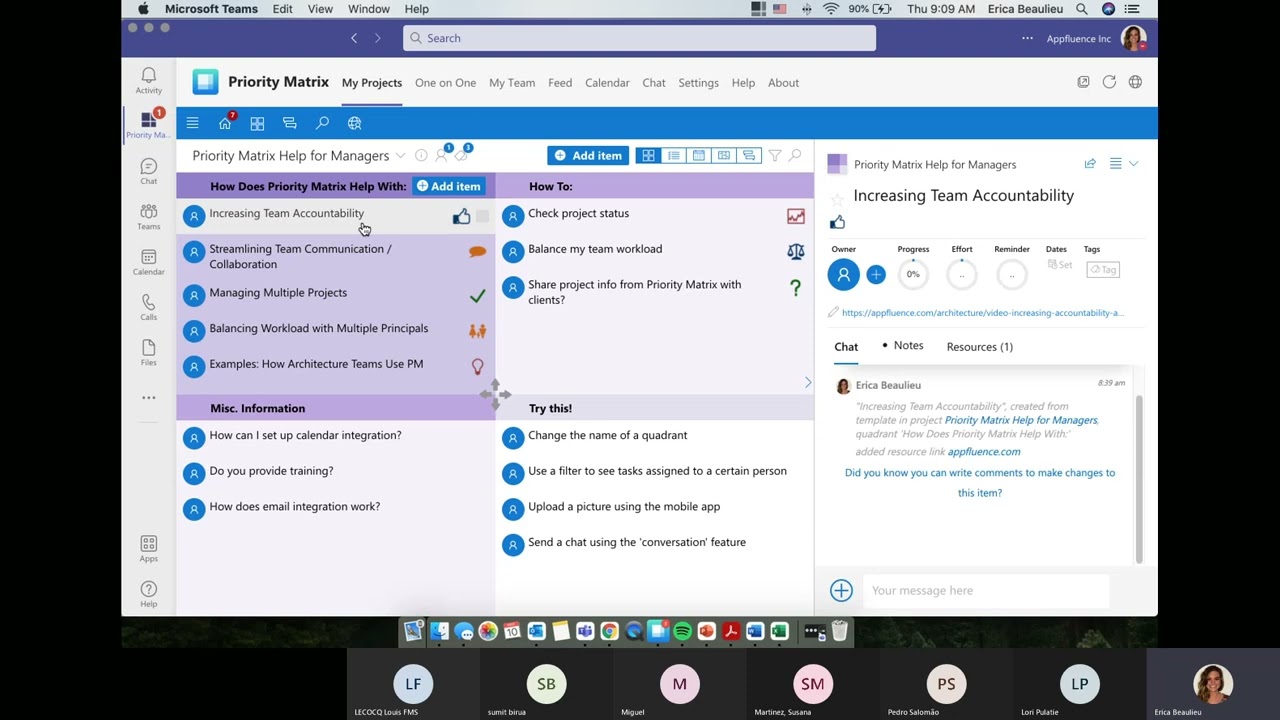Screen dimensions: 1280x720
Task: Add a Tag to the item
Action: [1103, 269]
